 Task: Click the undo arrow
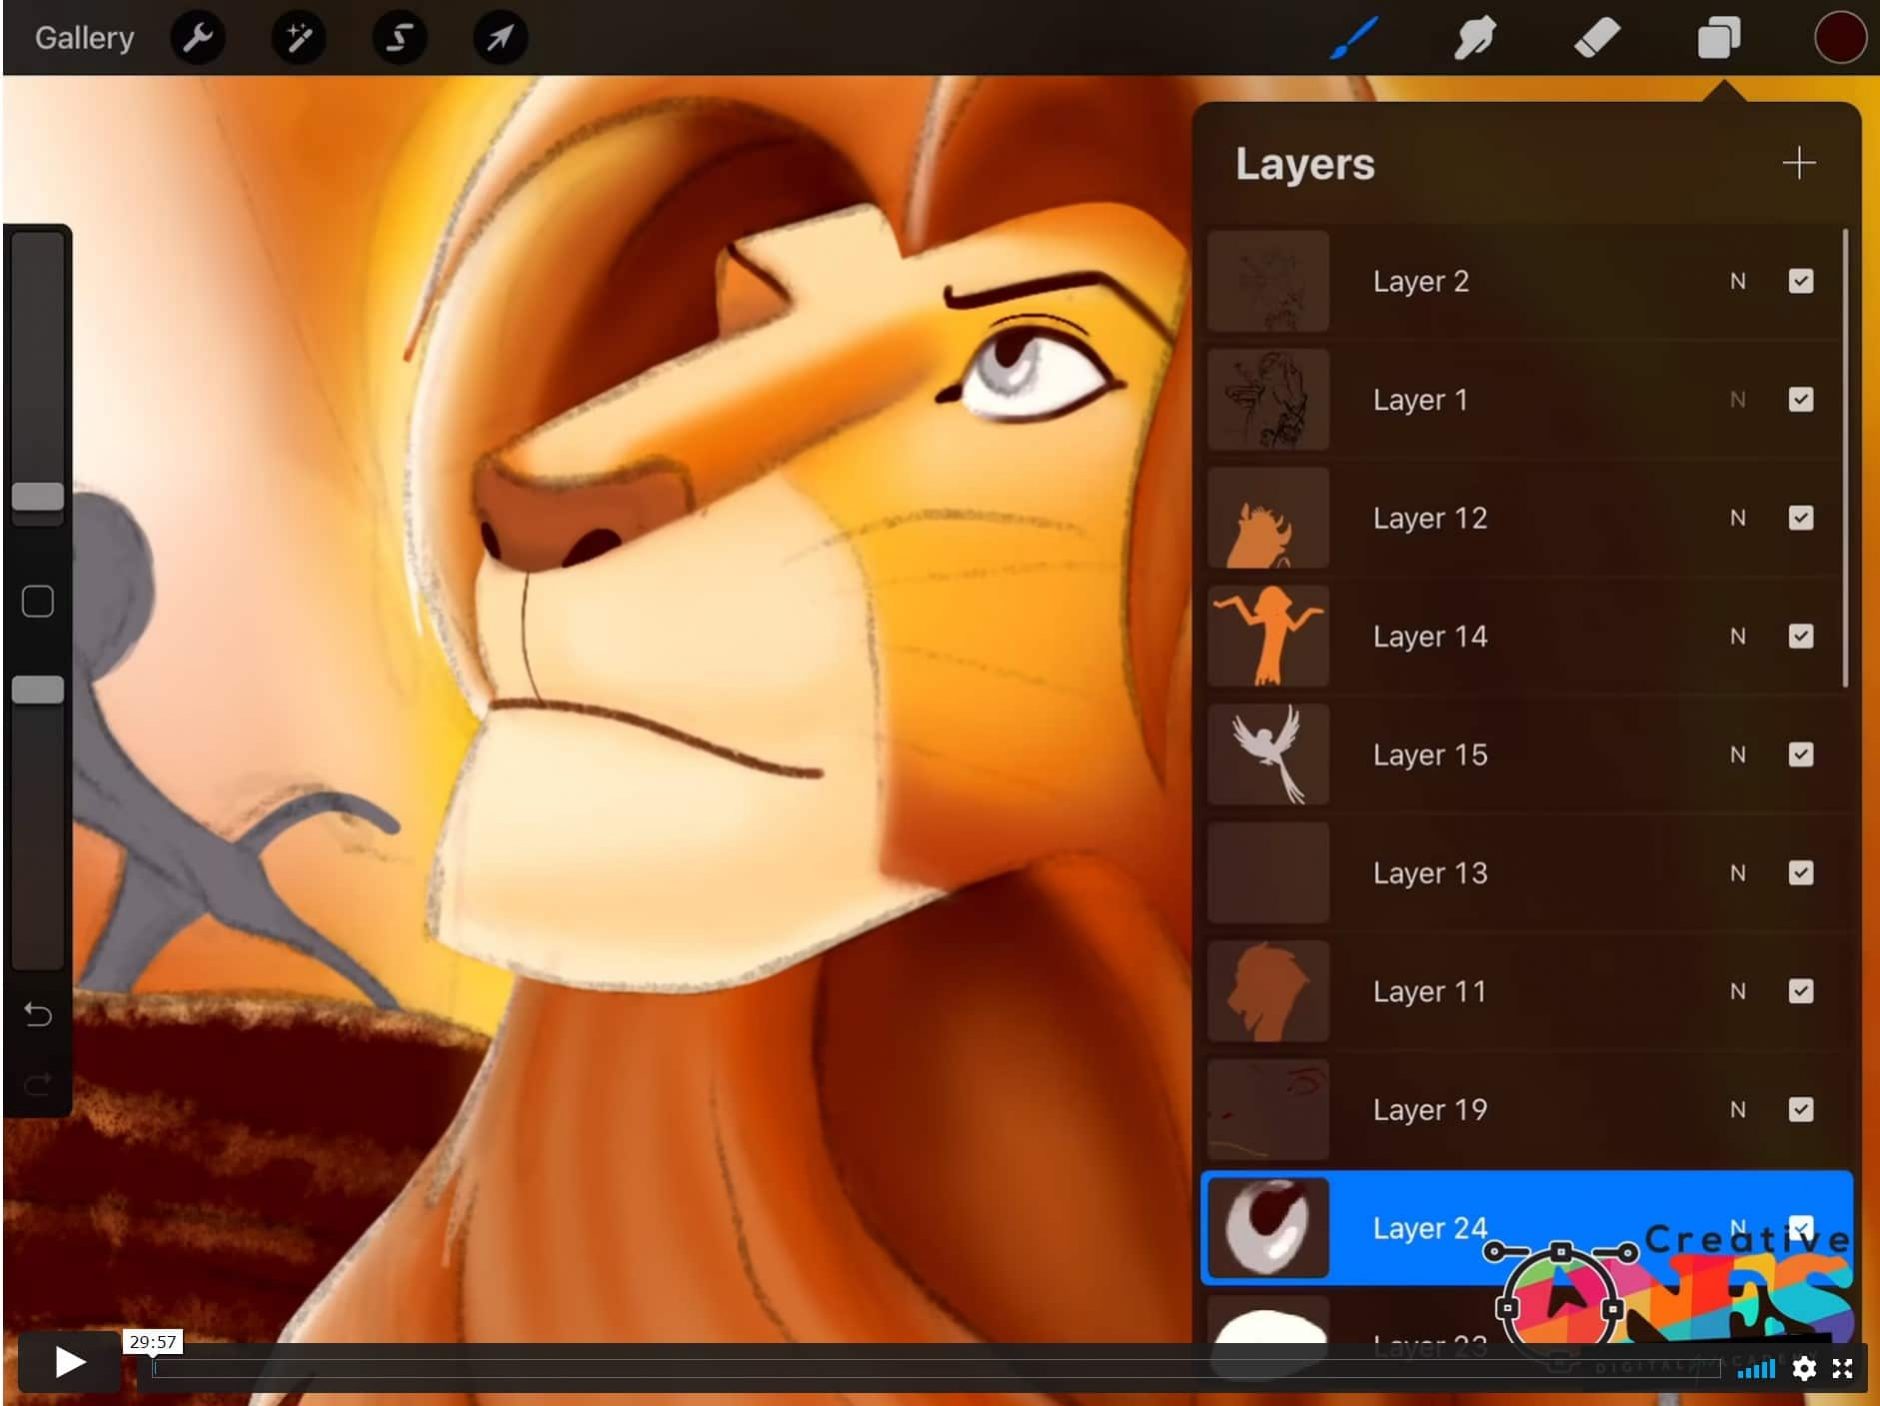[x=38, y=1015]
